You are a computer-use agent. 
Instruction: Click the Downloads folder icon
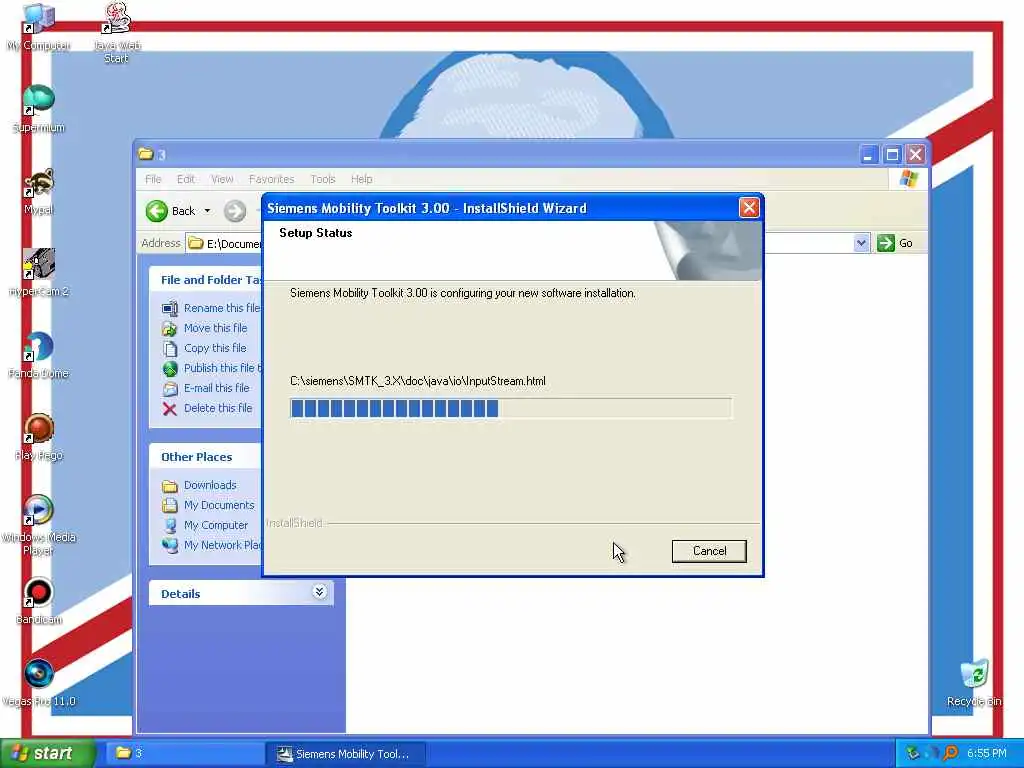coord(170,486)
